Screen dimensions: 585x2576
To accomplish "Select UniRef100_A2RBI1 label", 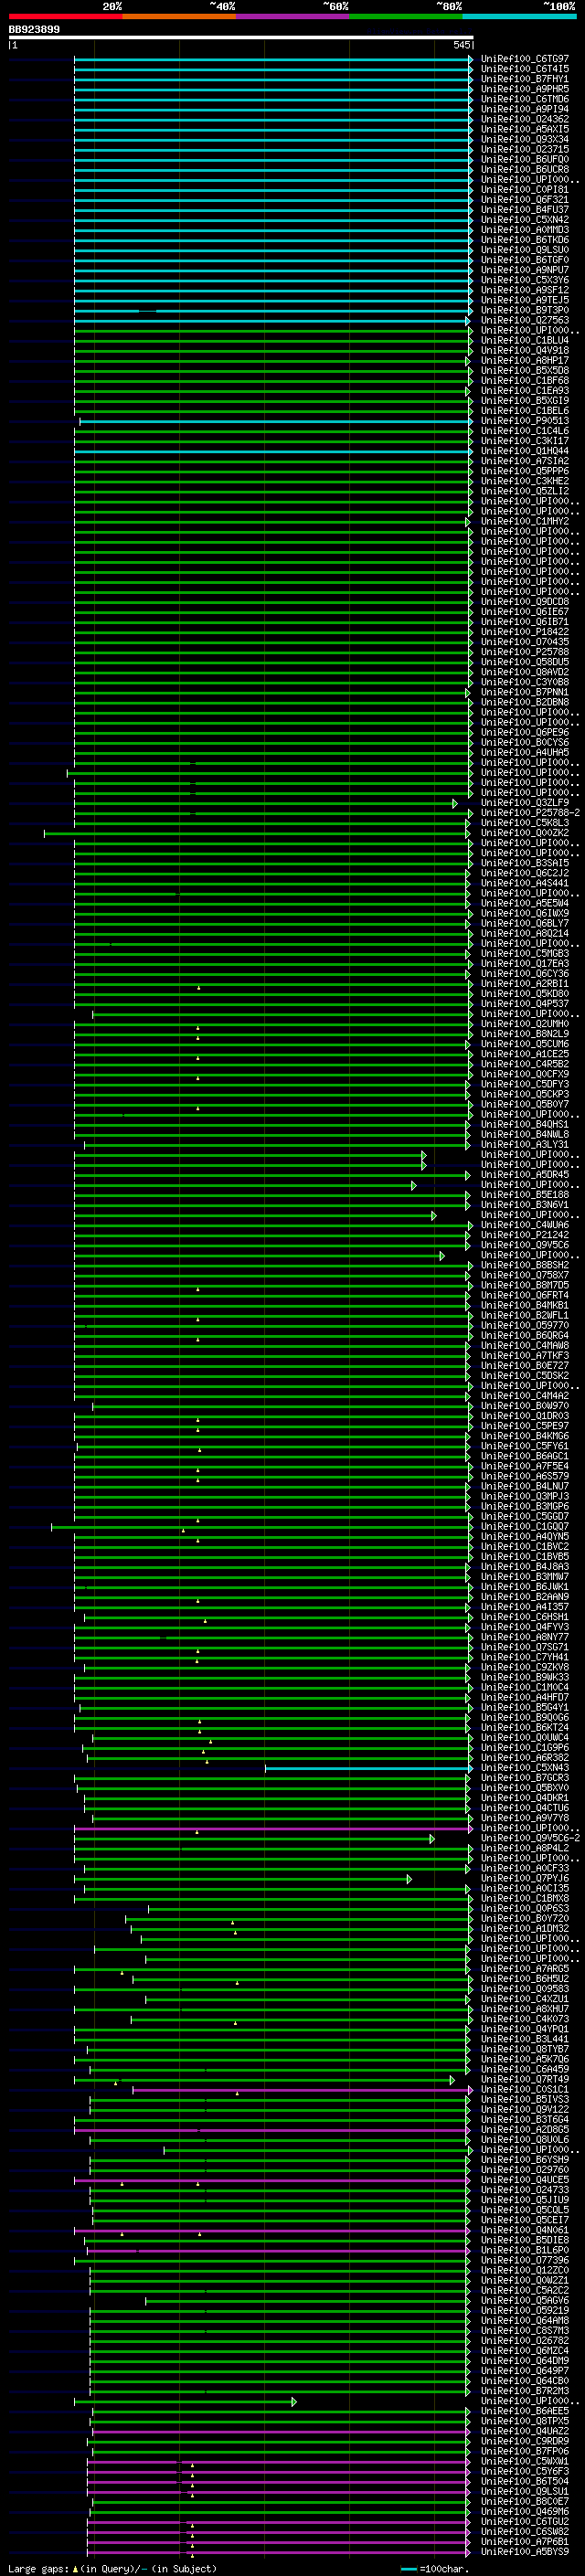I will (524, 983).
